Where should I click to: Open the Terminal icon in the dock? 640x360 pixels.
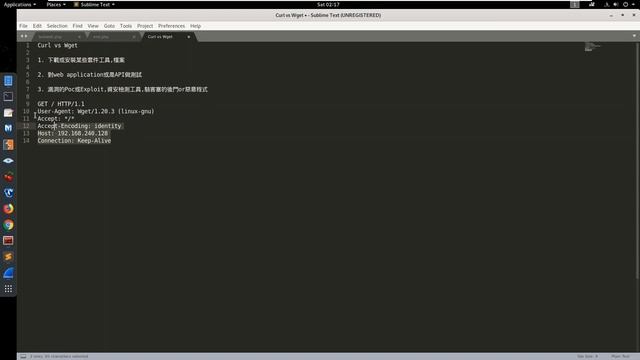[8, 97]
